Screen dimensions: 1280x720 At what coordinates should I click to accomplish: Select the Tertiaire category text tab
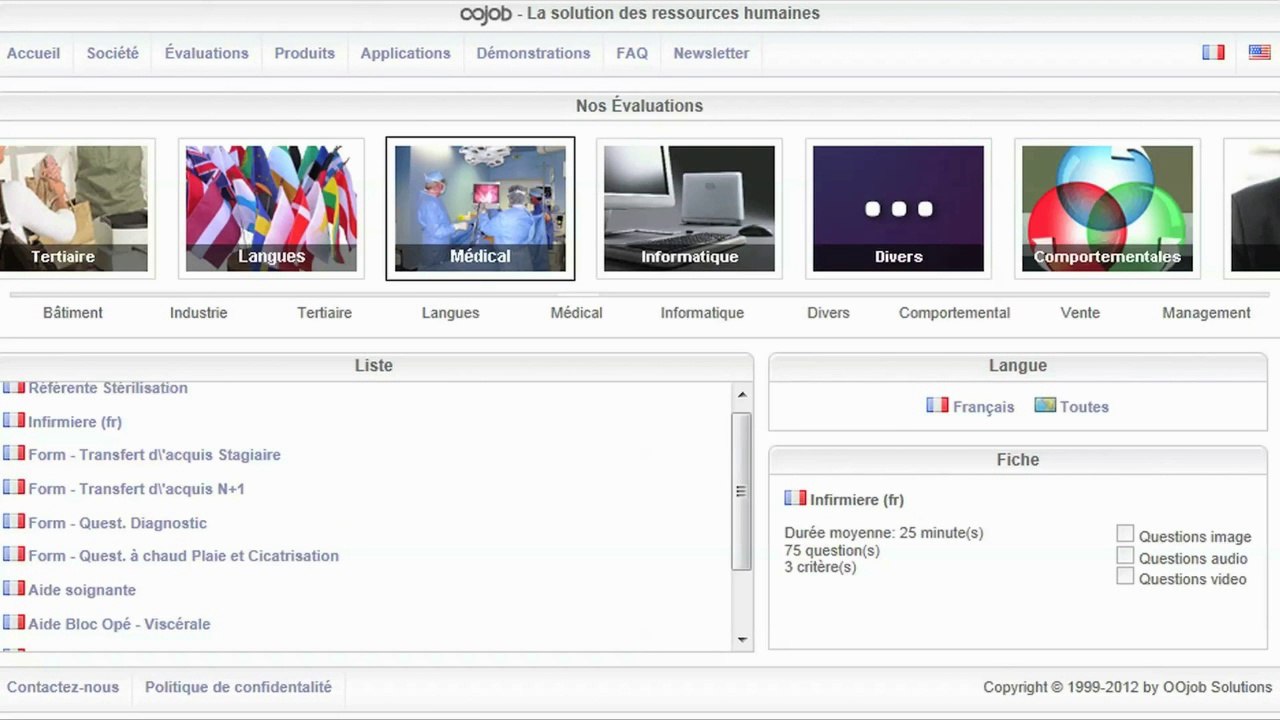[324, 313]
